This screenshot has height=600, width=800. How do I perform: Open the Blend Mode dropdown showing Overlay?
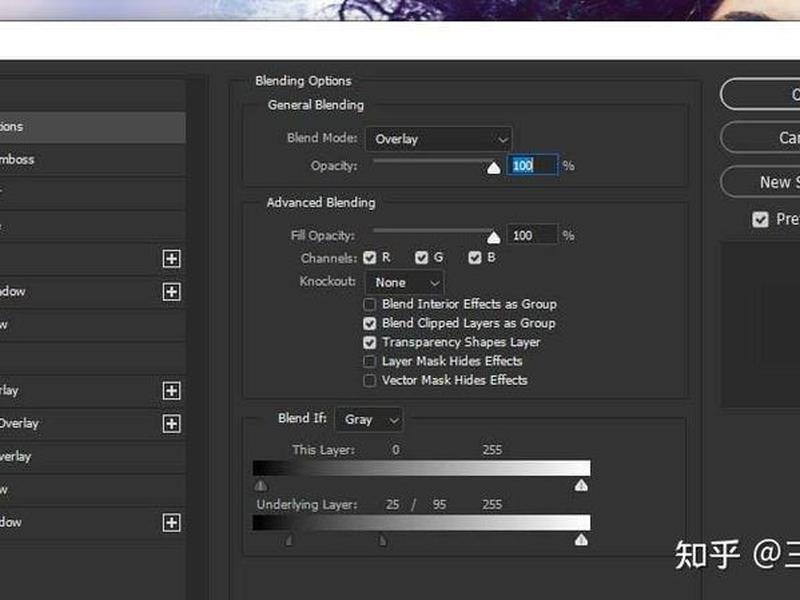tap(439, 139)
